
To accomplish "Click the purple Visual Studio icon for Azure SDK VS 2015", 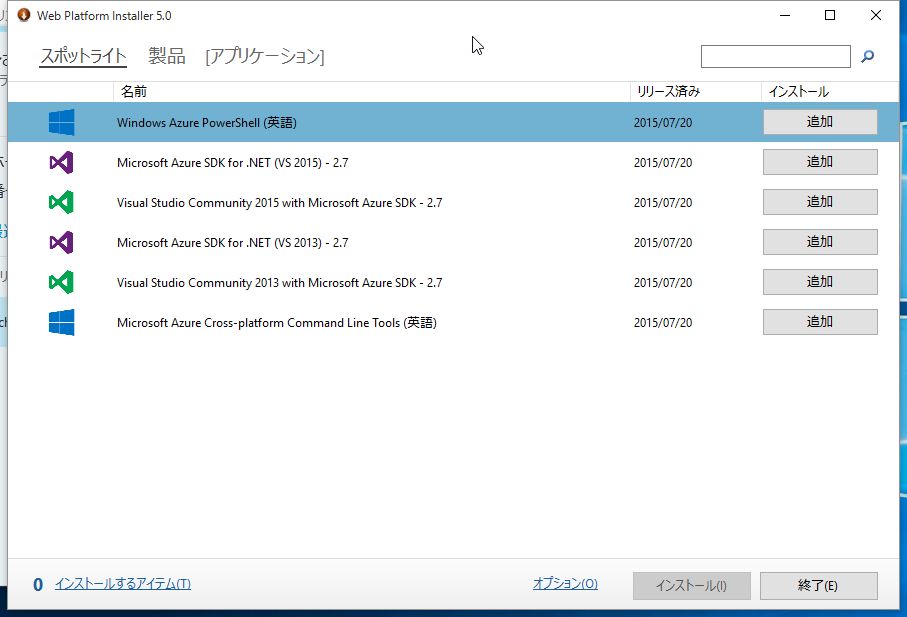I will [61, 162].
